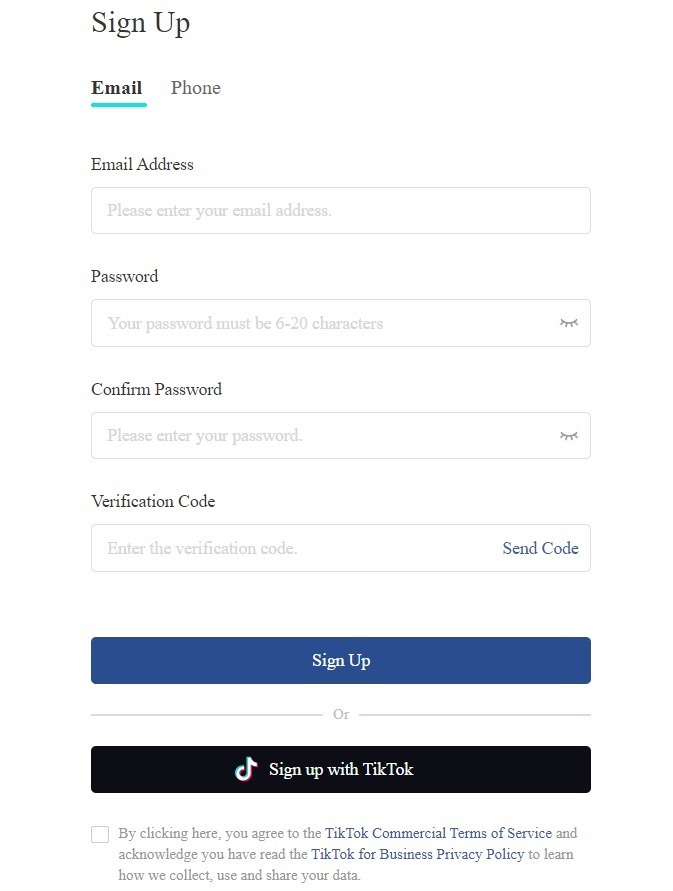Reveal the Password field using the eye icon
The height and width of the screenshot is (891, 673).
568,323
